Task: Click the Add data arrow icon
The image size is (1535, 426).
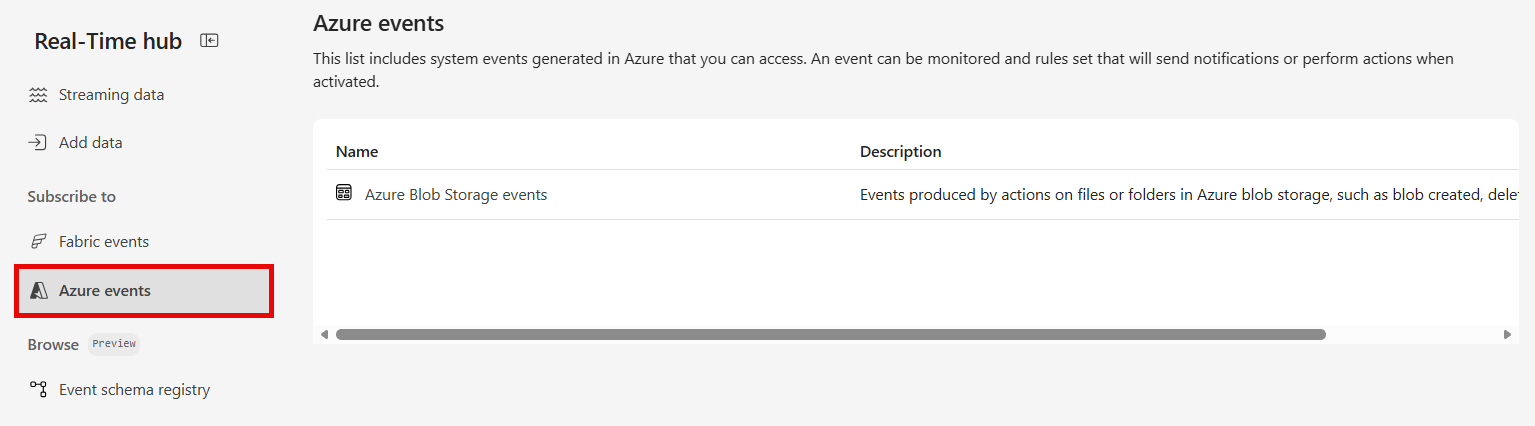Action: point(39,142)
